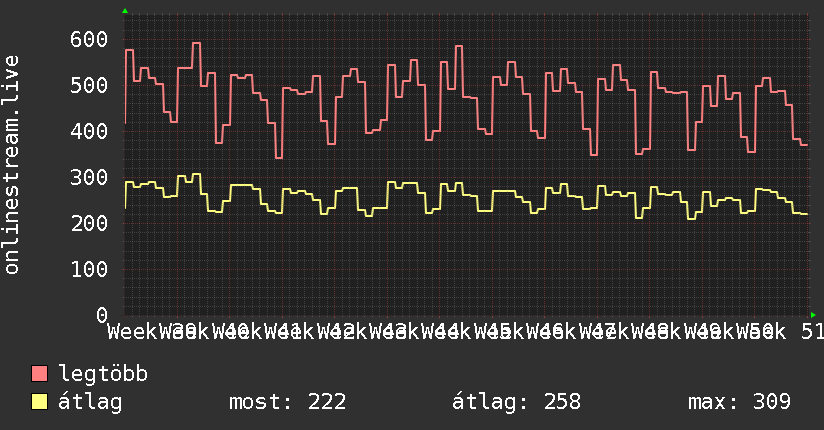Click the onlinestream.live vertical axis title
Screen dimensions: 824x430
point(11,165)
